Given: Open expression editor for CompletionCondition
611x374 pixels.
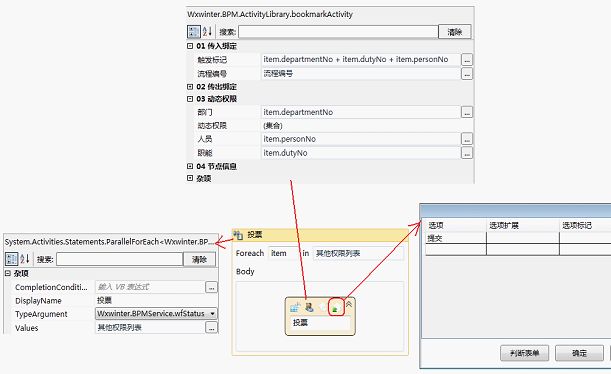Looking at the screenshot, I should [211, 288].
